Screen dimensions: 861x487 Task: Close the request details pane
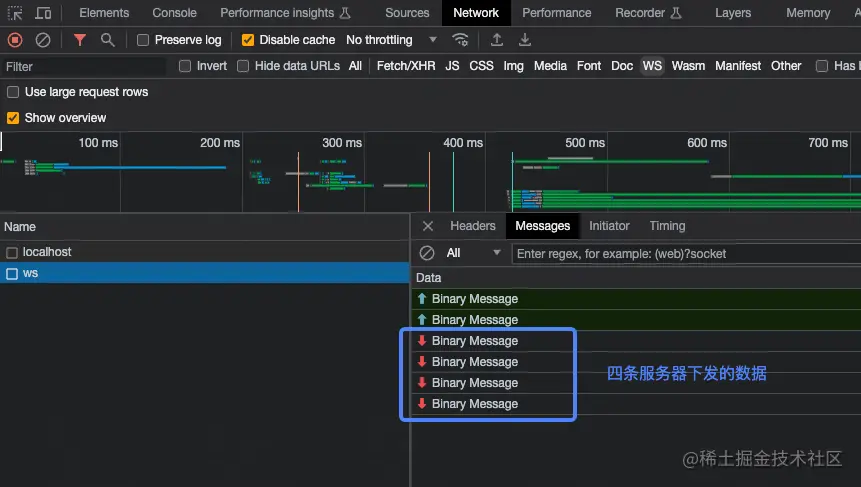coord(428,226)
